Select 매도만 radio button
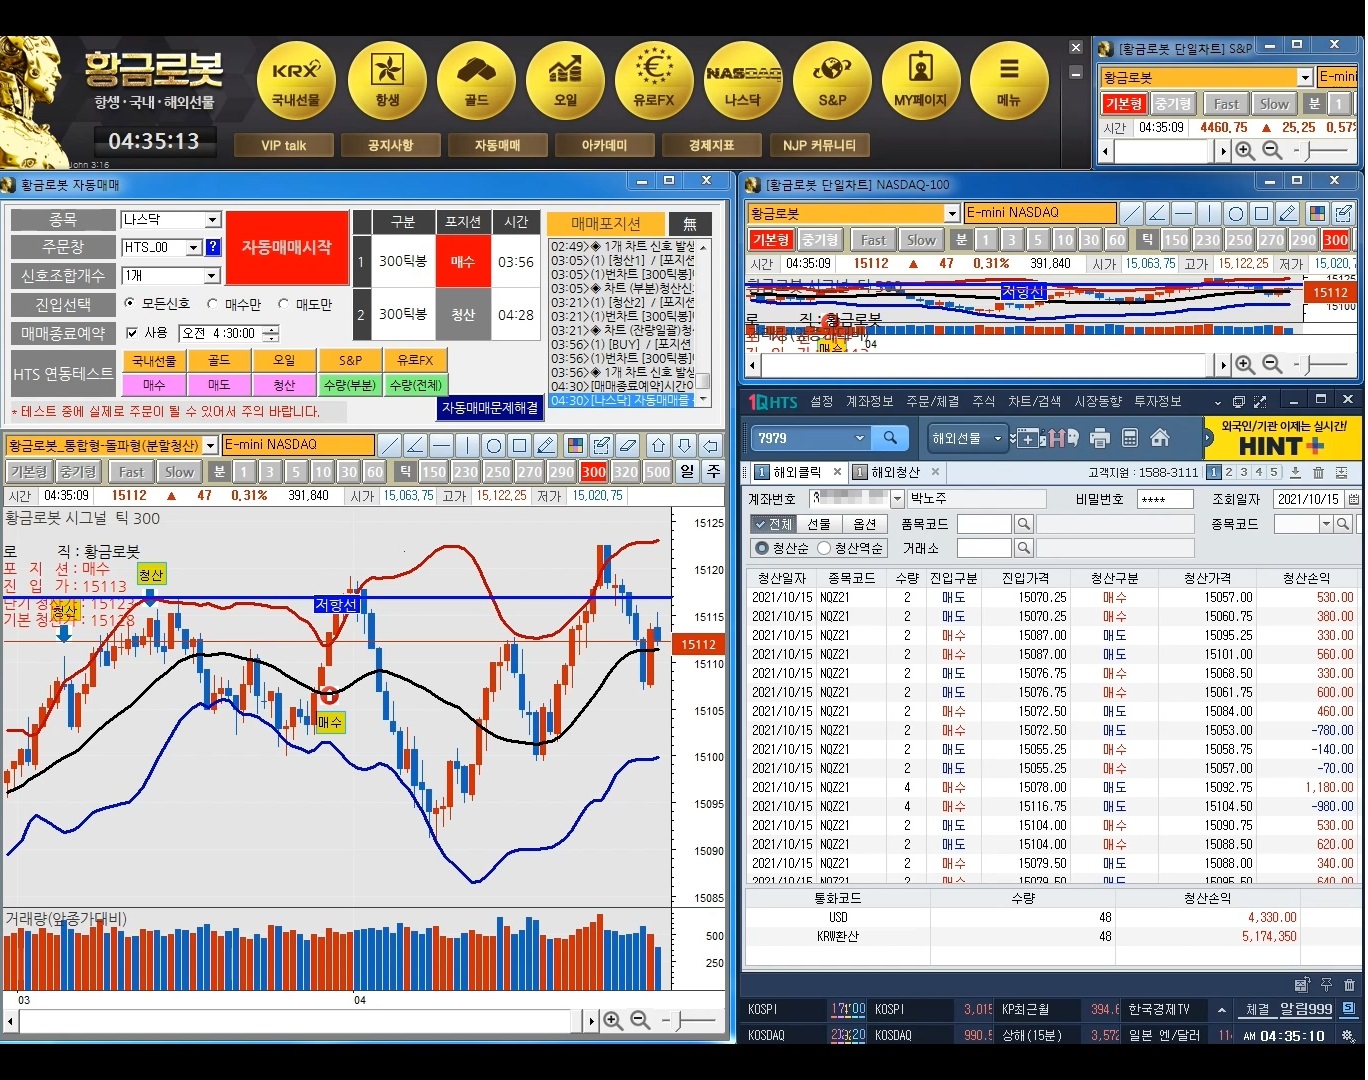Viewport: 1368px width, 1080px height. point(283,303)
